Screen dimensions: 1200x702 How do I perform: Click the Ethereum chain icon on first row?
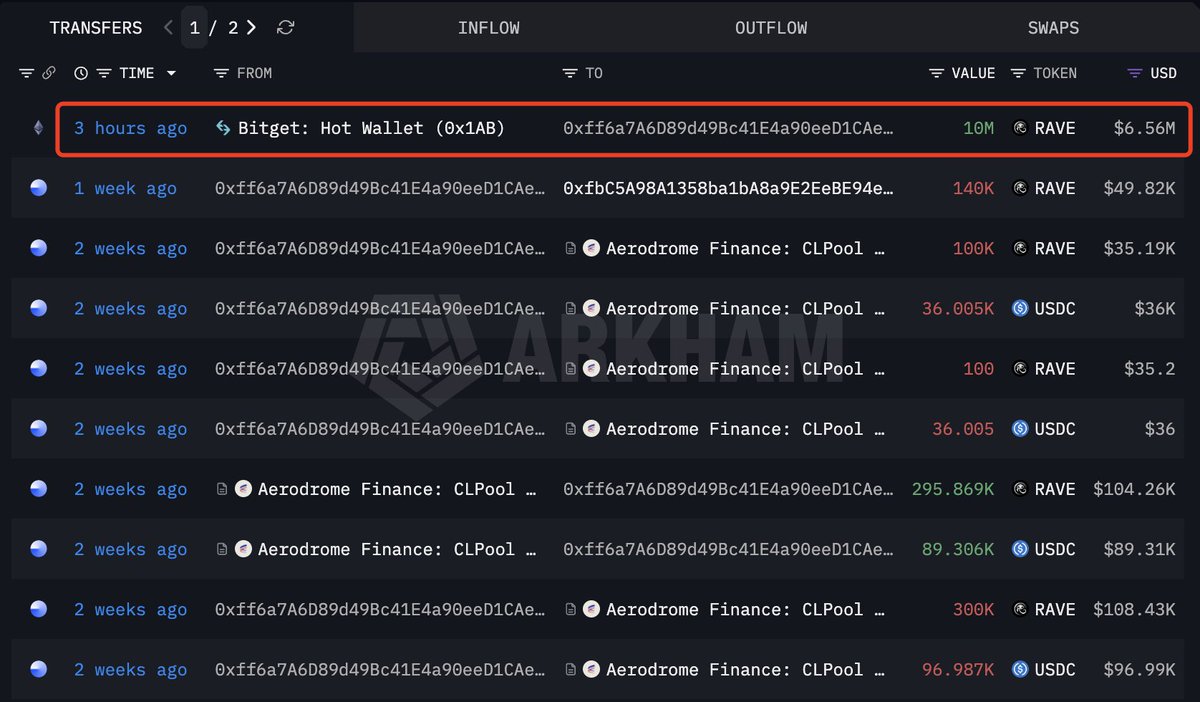[x=39, y=128]
